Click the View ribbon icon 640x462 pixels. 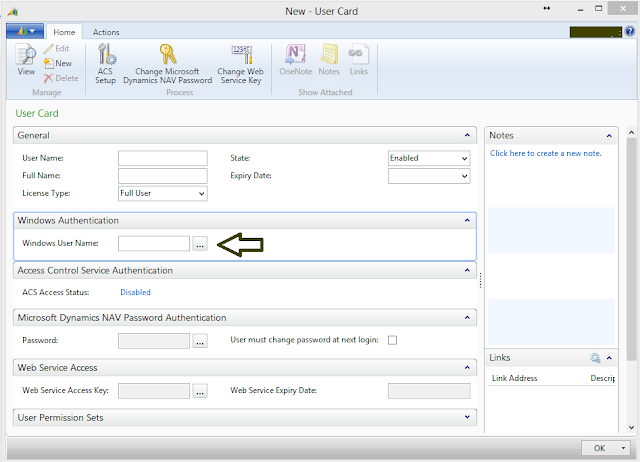(26, 60)
